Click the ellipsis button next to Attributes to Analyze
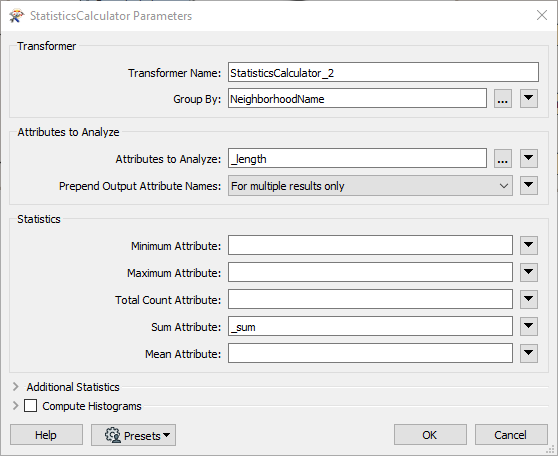 [502, 158]
